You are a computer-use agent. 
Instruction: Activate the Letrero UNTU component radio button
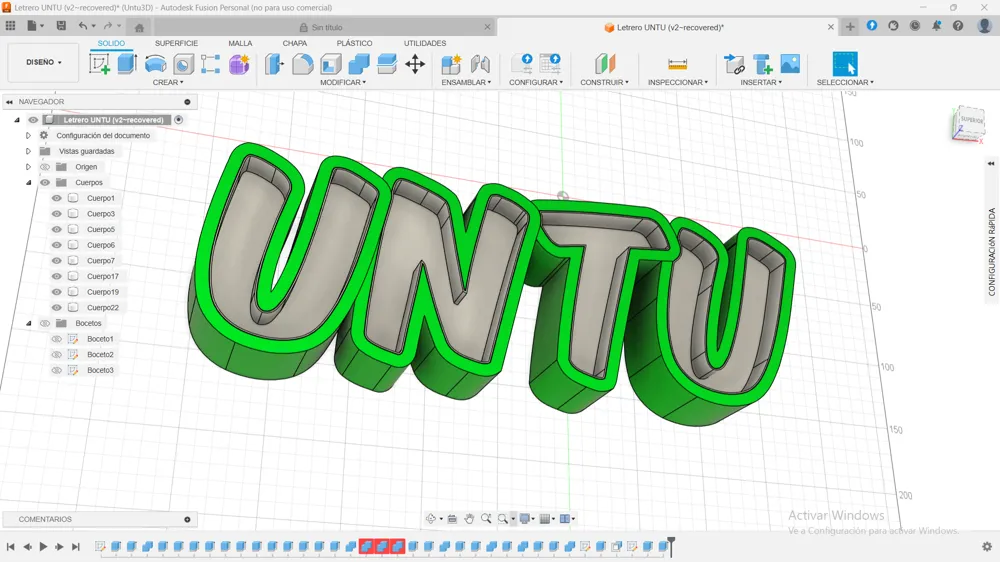tap(179, 119)
